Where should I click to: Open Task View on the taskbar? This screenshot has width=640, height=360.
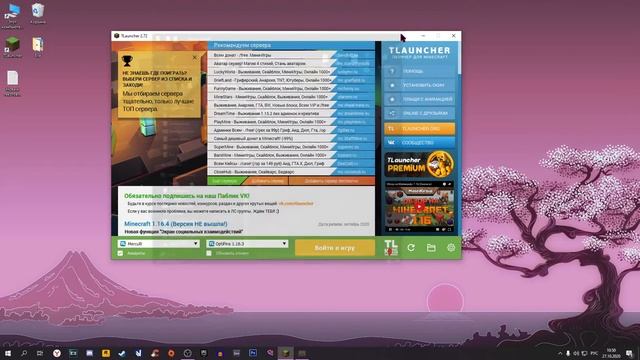40,353
